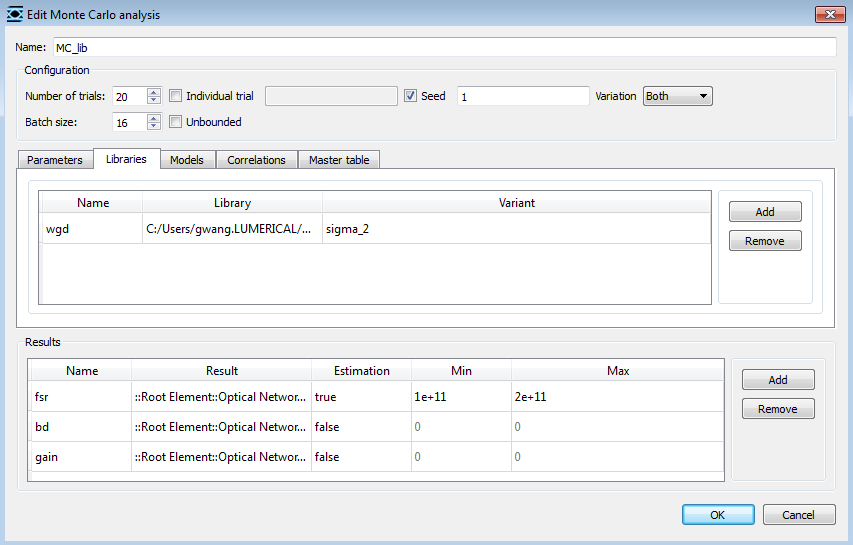Confirm dialog with OK button
853x545 pixels.
(x=718, y=515)
